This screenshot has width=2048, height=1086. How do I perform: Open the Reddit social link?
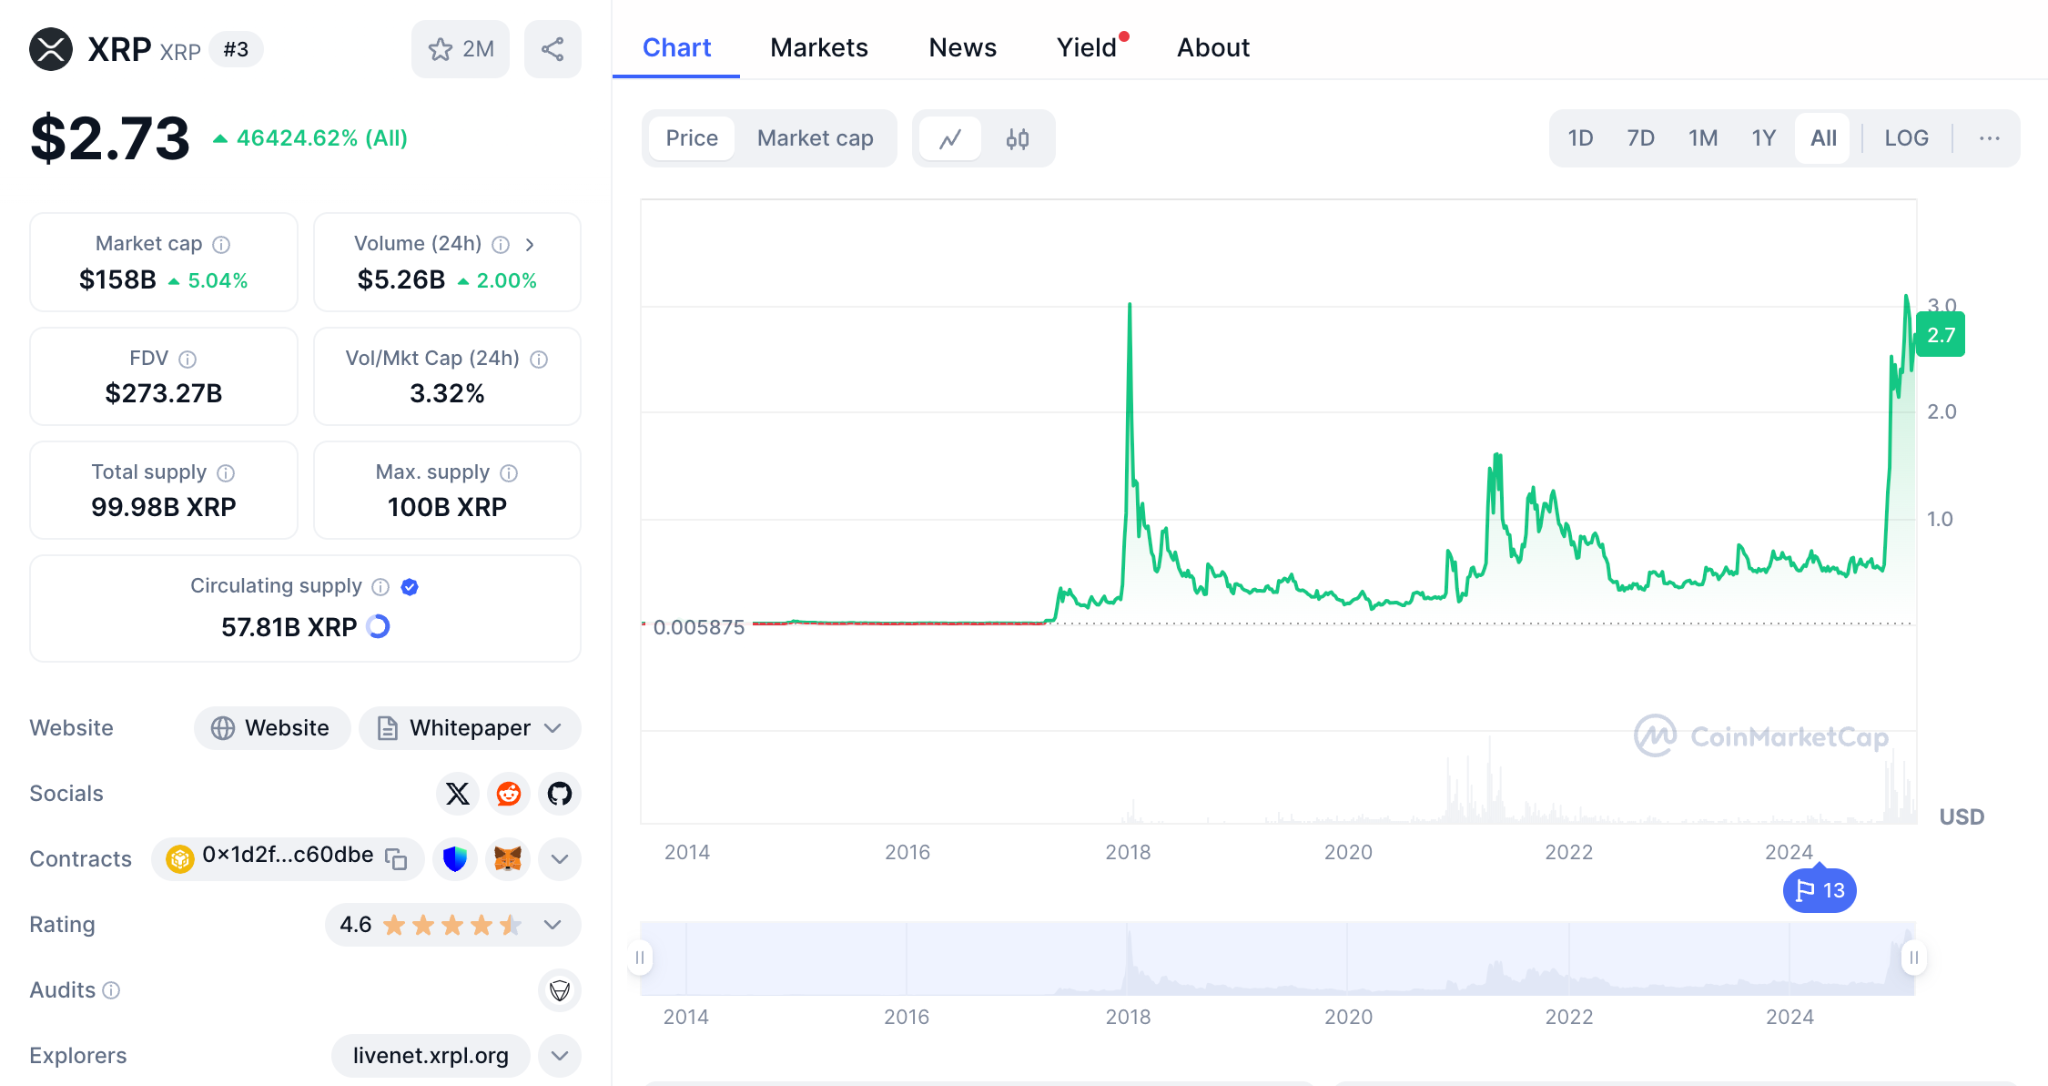click(509, 794)
